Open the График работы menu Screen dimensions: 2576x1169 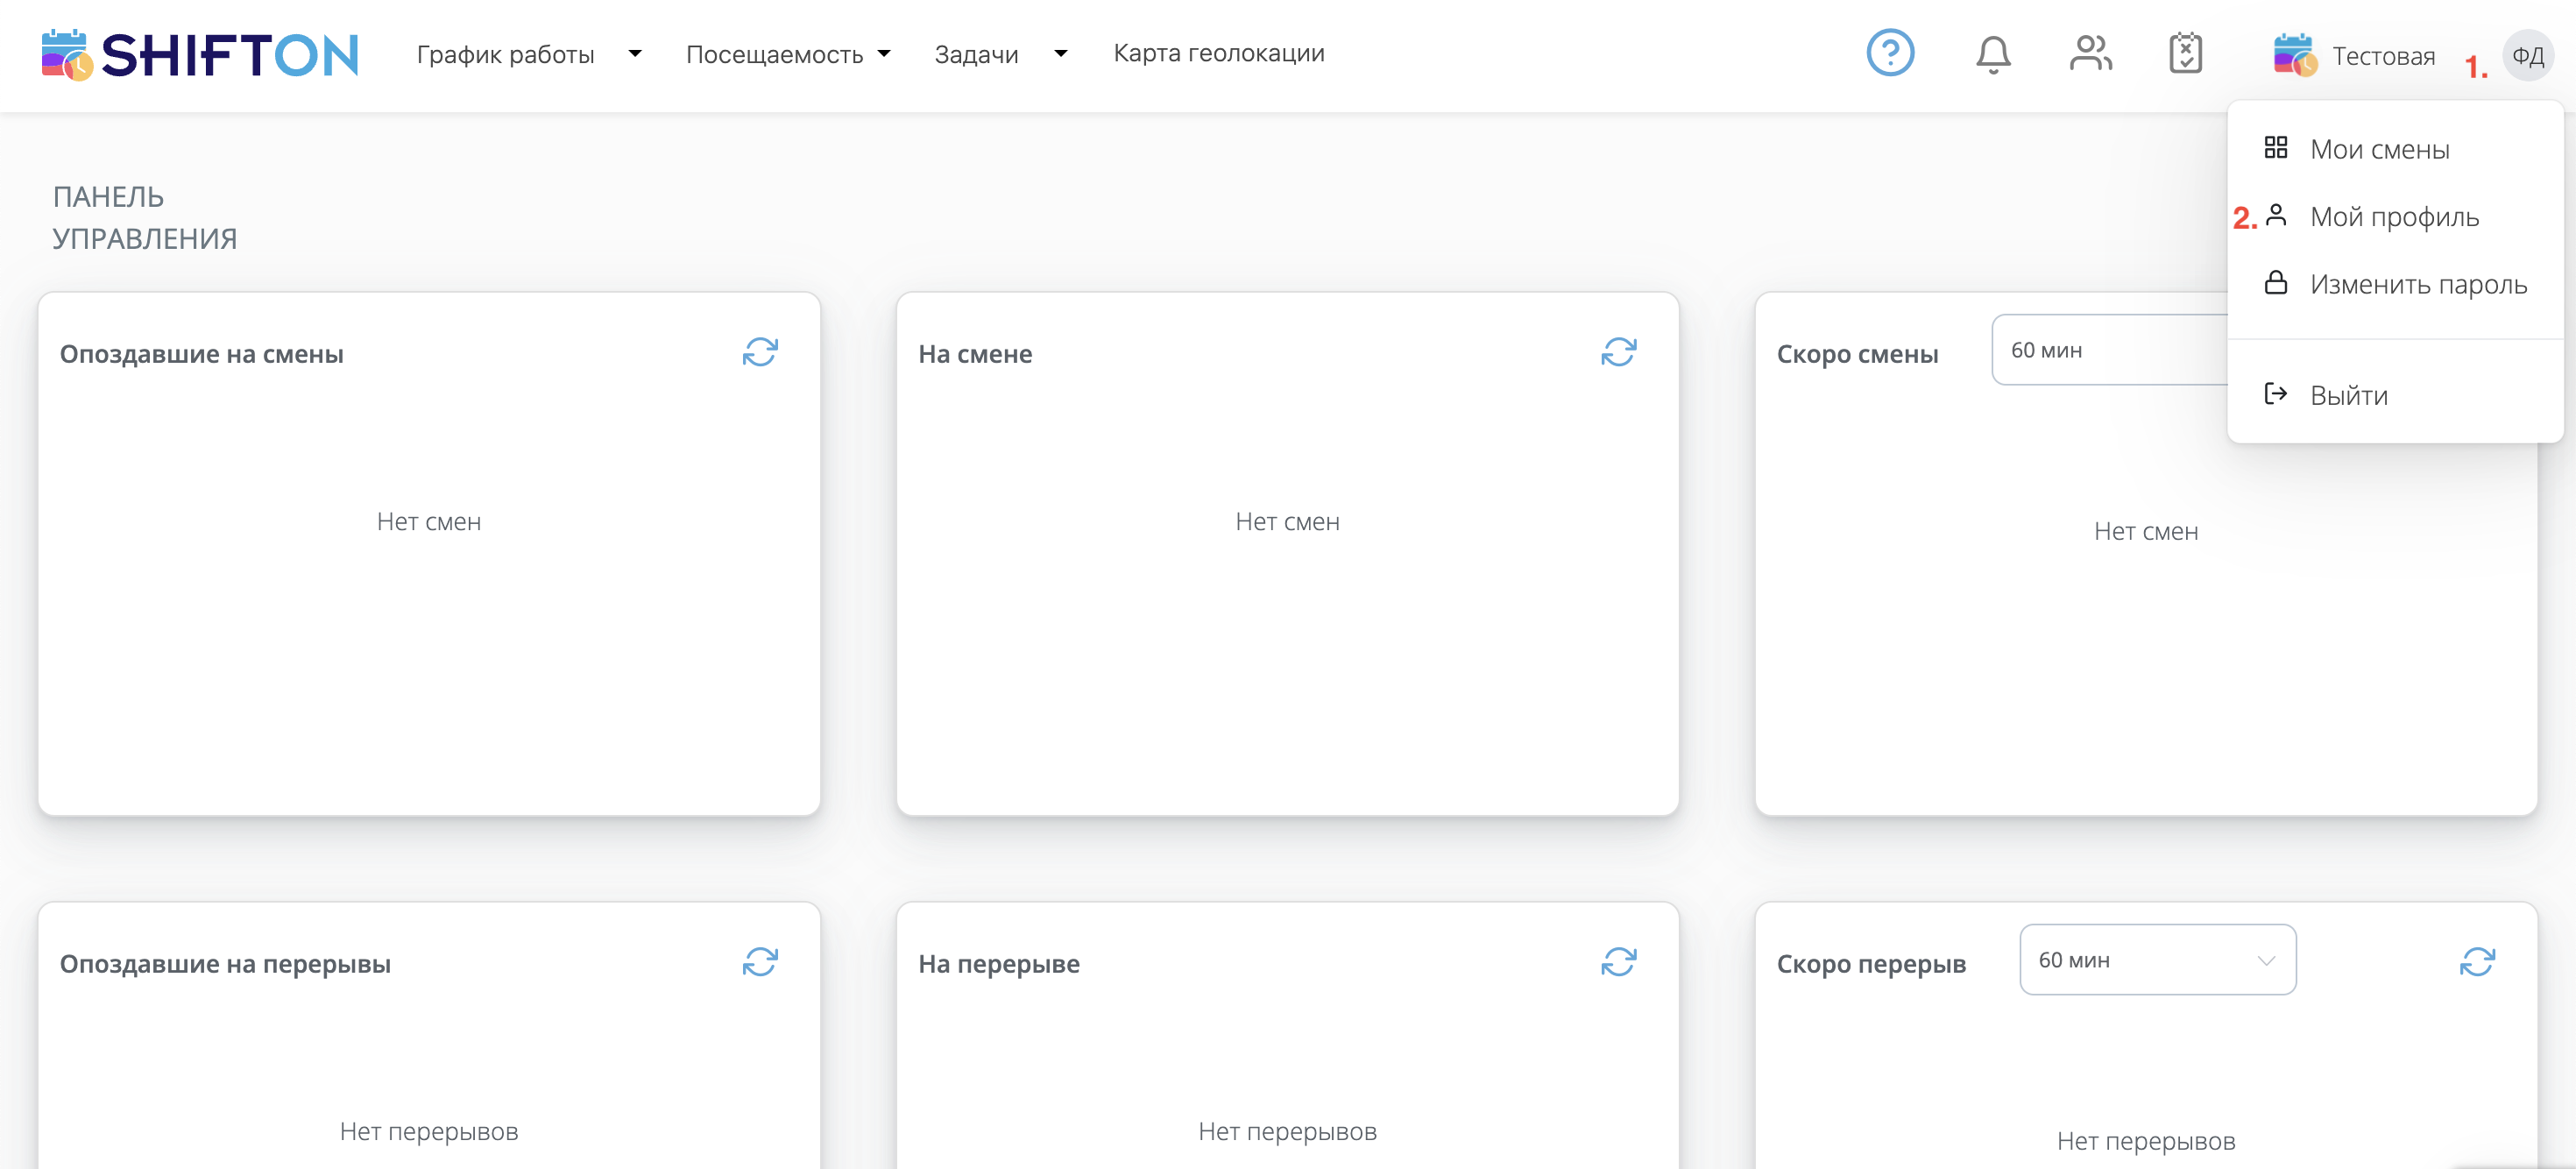(x=506, y=54)
